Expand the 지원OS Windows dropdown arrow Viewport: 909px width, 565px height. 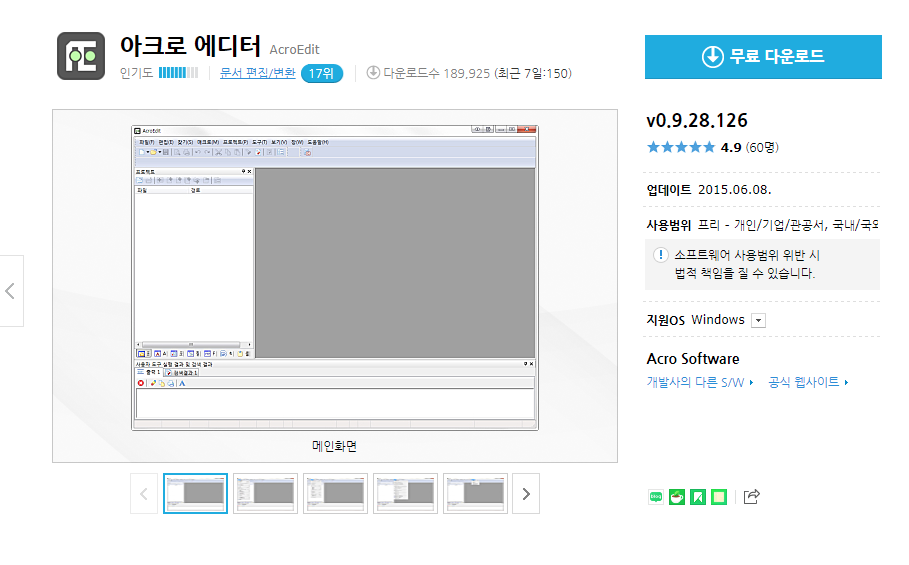(758, 320)
